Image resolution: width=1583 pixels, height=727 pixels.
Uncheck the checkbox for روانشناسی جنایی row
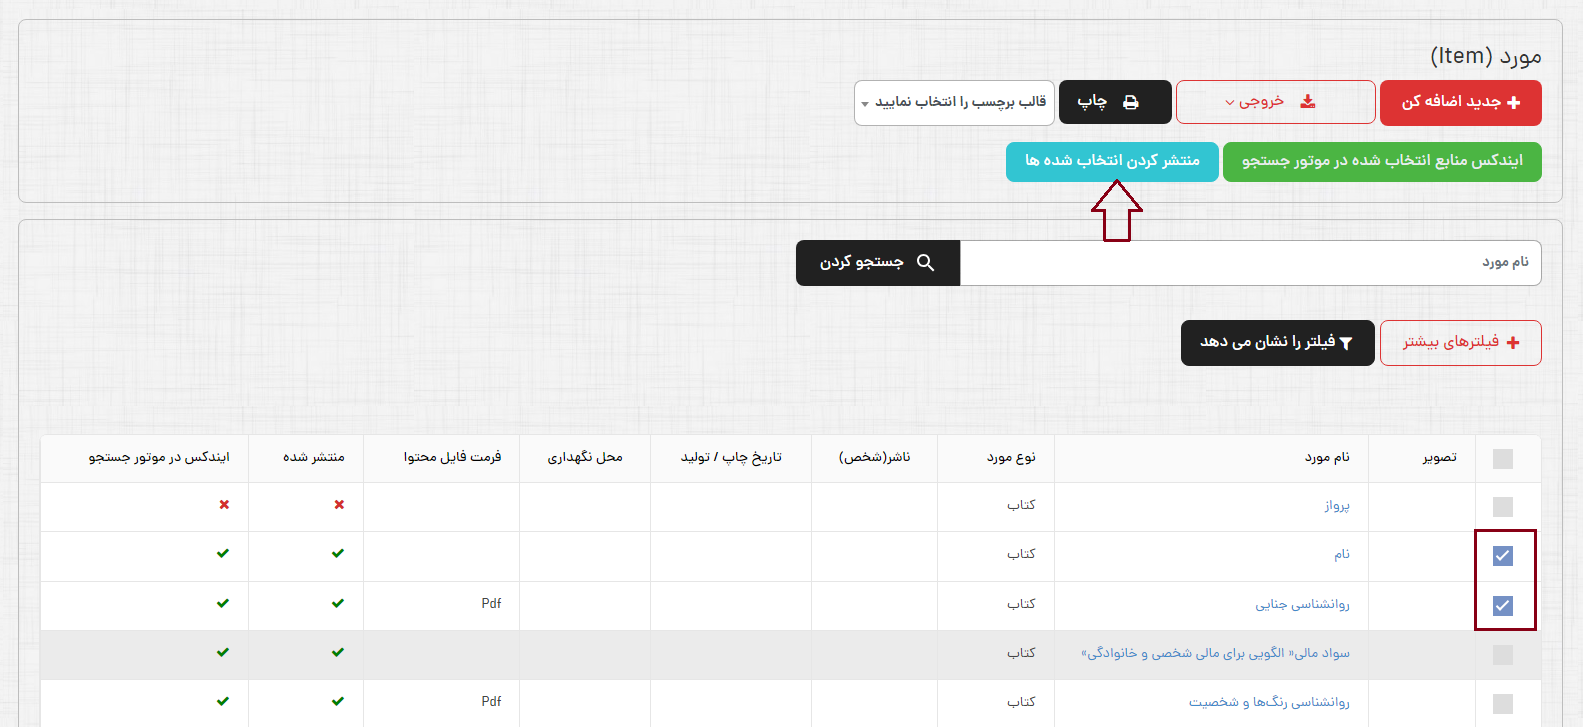point(1502,605)
